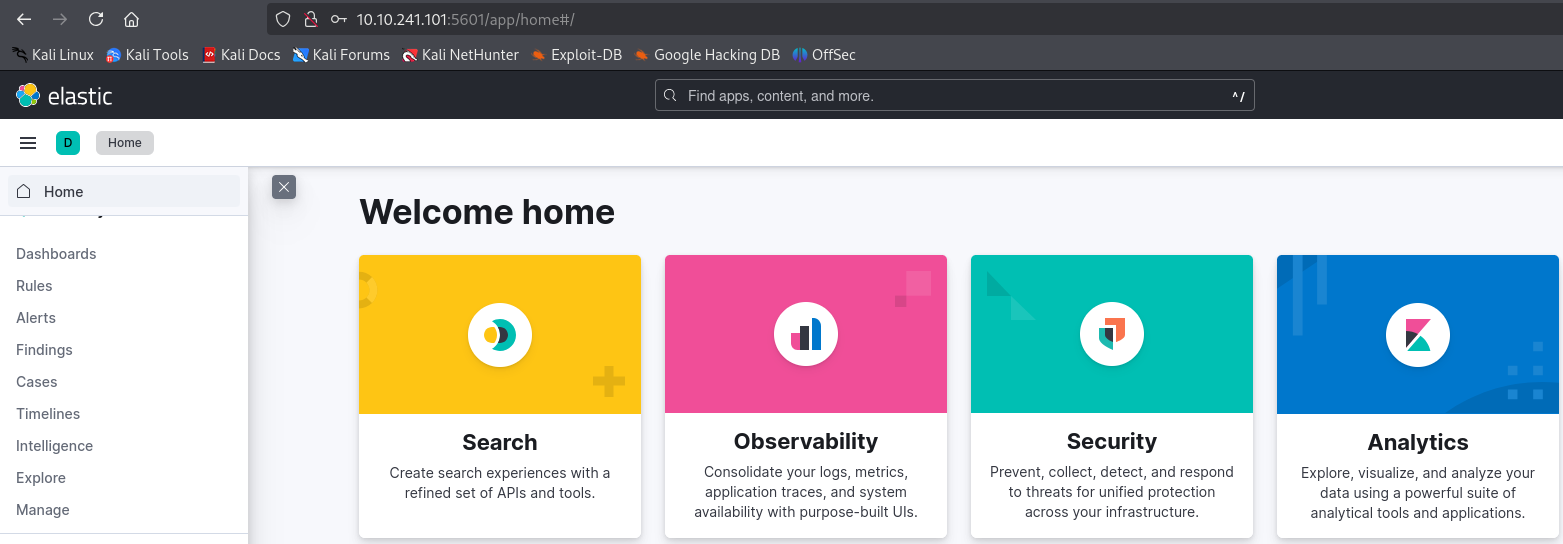Open the Observability card title

tap(806, 442)
